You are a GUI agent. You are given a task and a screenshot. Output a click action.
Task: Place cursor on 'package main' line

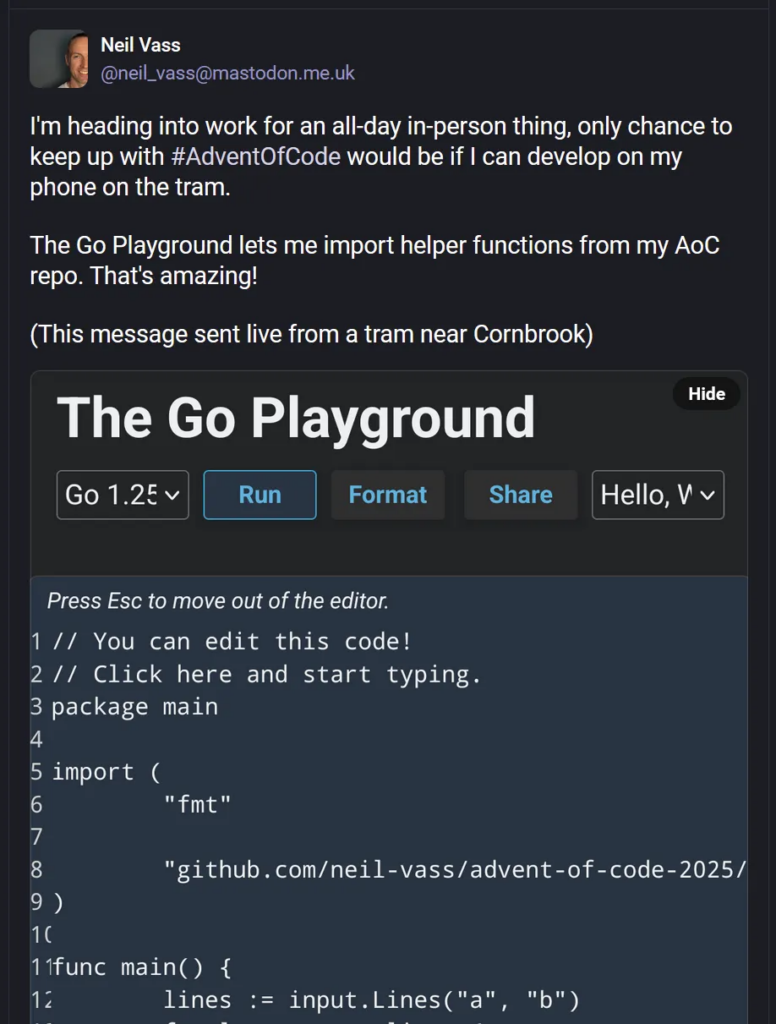click(135, 707)
